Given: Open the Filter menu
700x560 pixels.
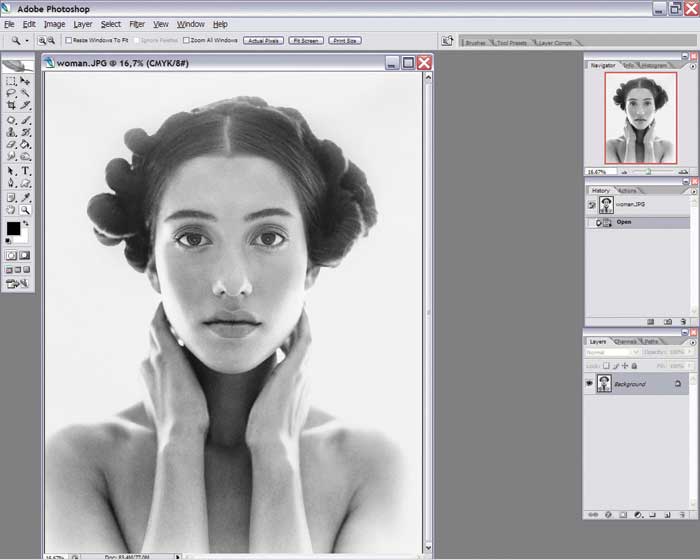Looking at the screenshot, I should coord(137,24).
